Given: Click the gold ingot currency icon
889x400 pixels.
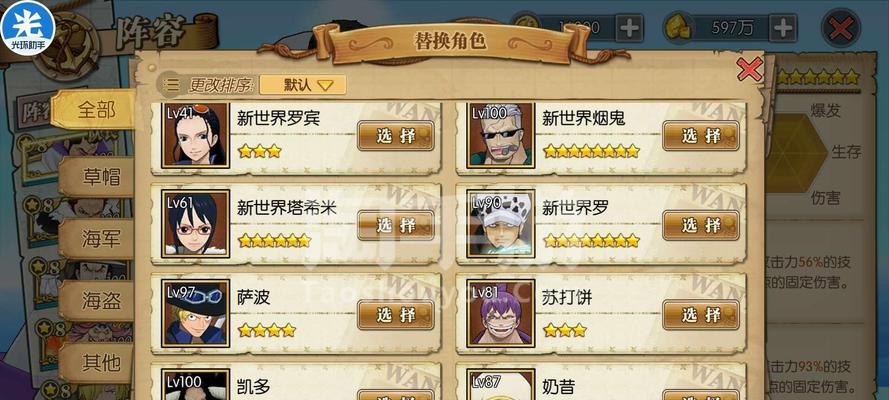Looking at the screenshot, I should [677, 28].
